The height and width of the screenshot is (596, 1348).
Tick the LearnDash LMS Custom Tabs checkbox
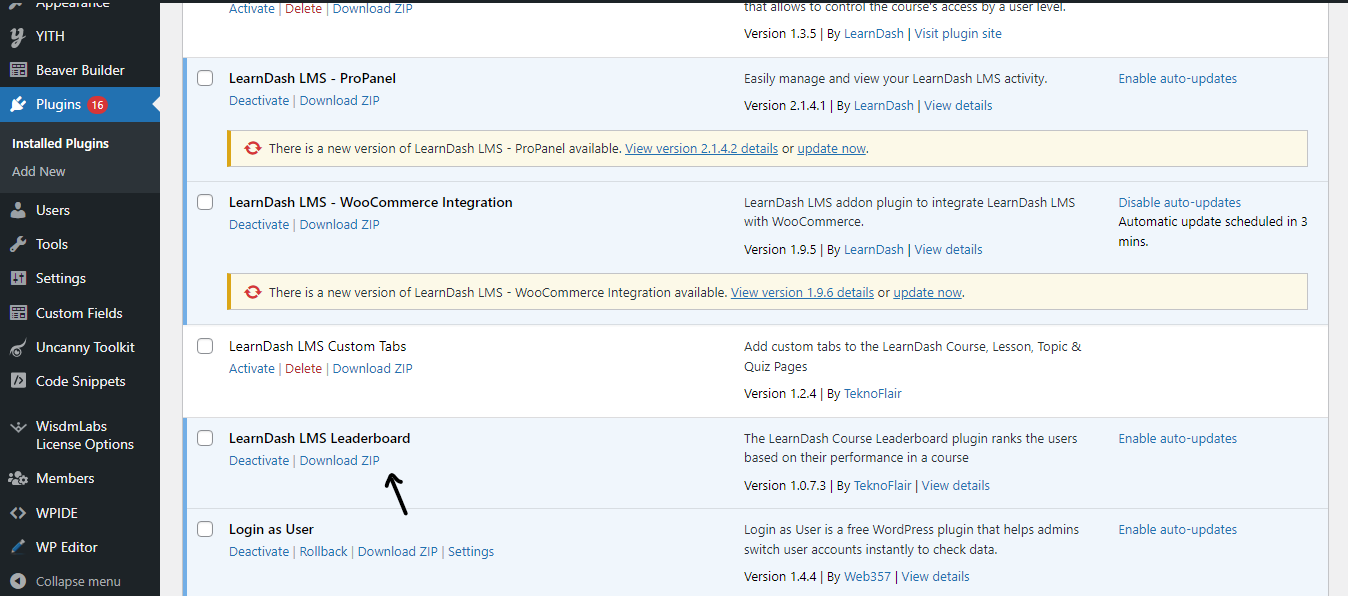205,346
